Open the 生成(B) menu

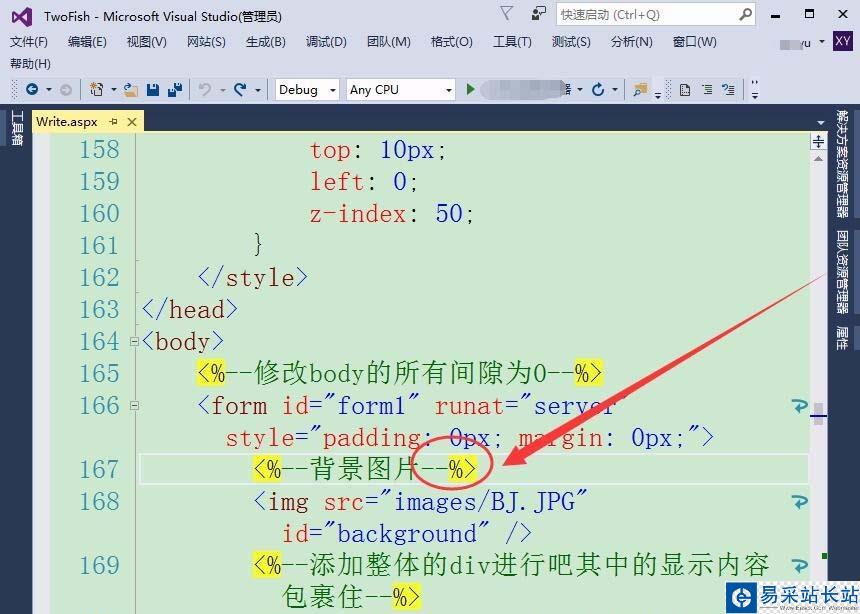(266, 42)
